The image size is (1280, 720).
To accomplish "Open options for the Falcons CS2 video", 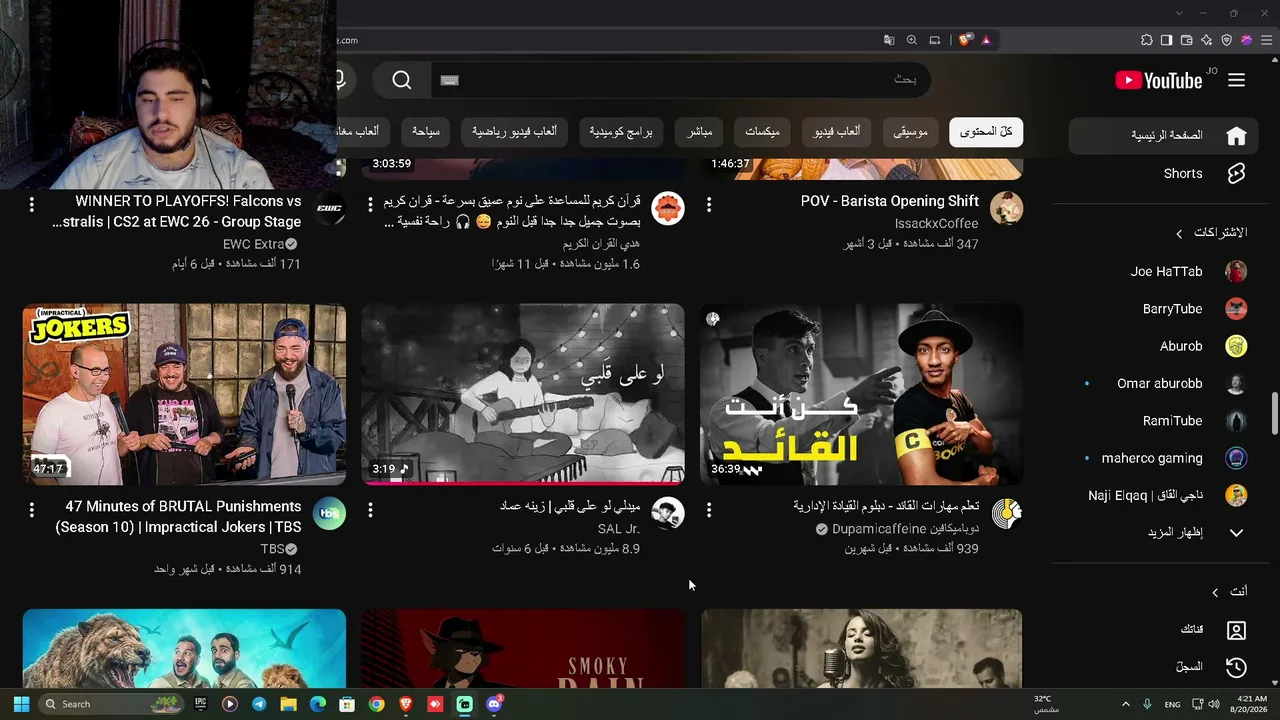I will (31, 204).
